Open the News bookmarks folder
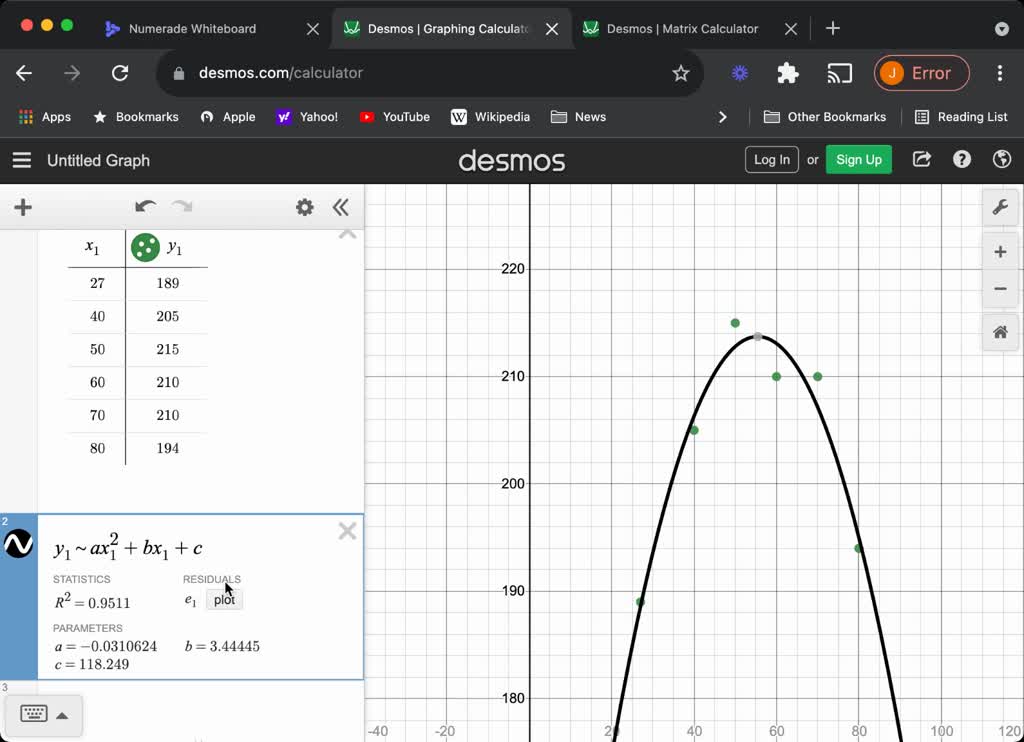The width and height of the screenshot is (1024, 742). point(579,117)
